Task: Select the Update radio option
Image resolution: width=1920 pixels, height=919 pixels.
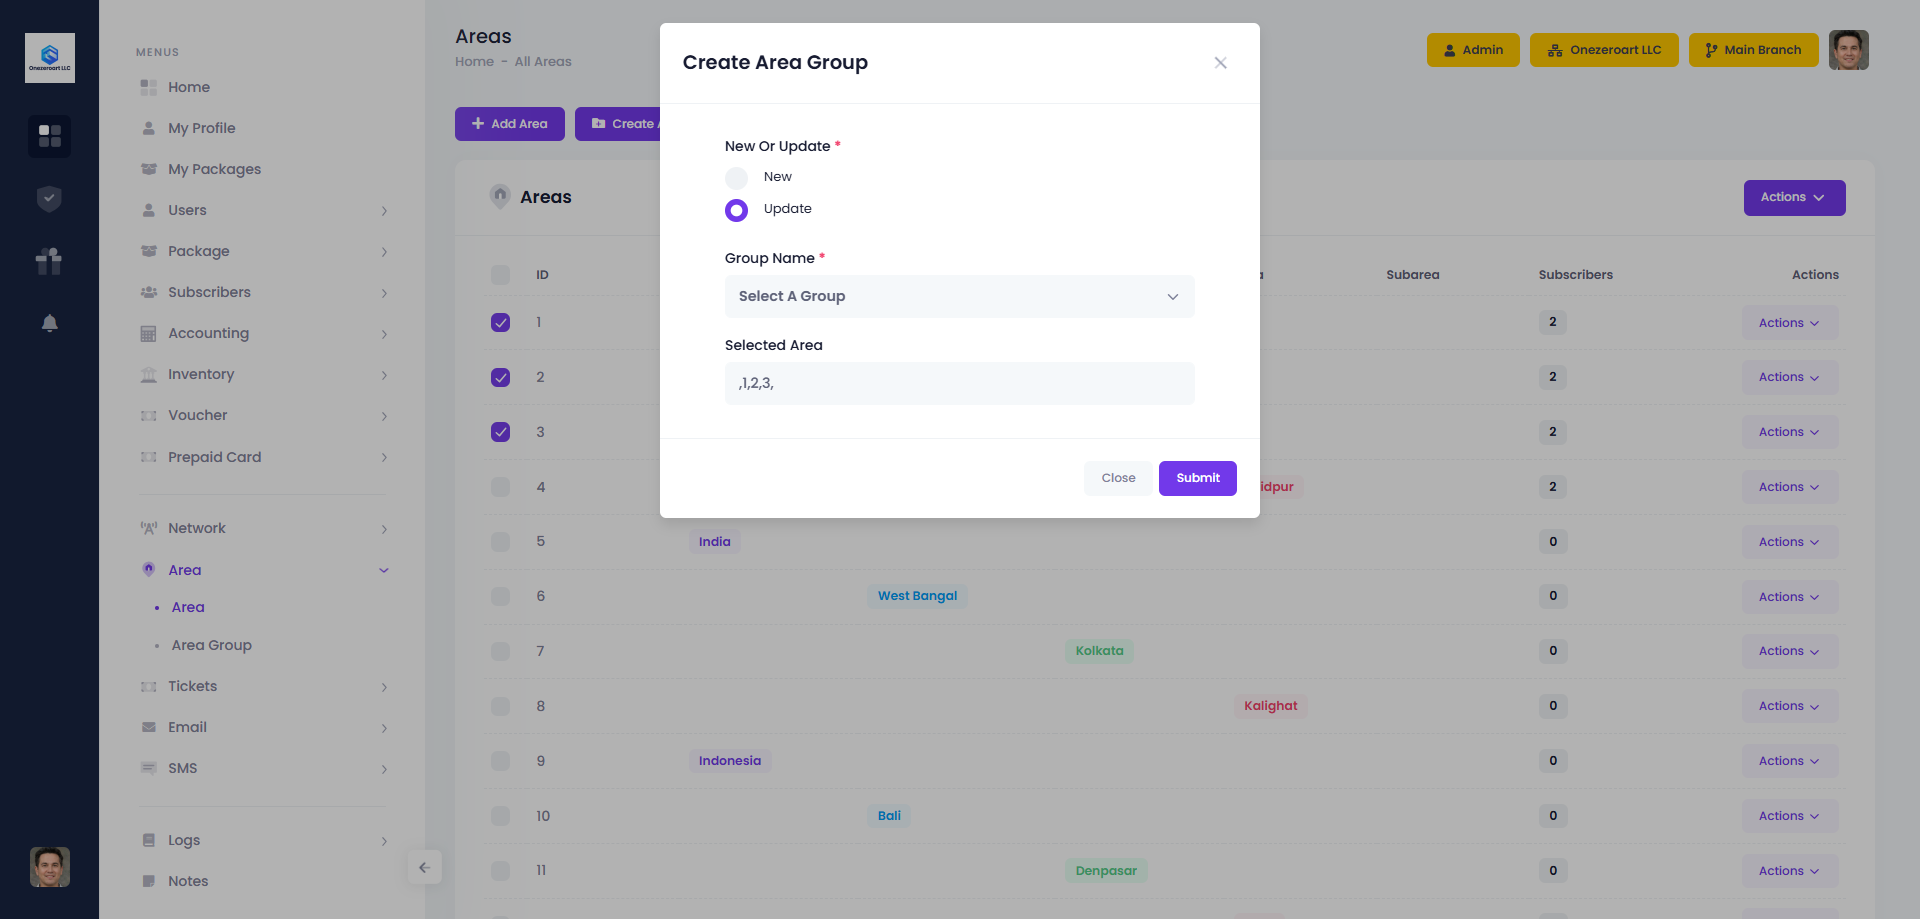Action: click(736, 210)
